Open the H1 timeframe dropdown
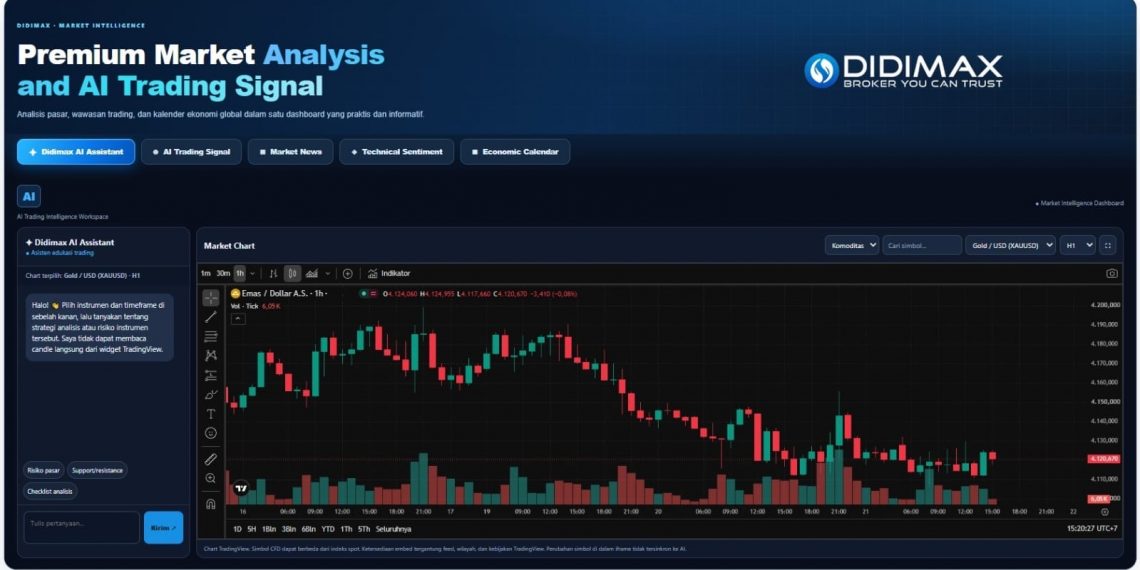The image size is (1140, 570). (1077, 246)
